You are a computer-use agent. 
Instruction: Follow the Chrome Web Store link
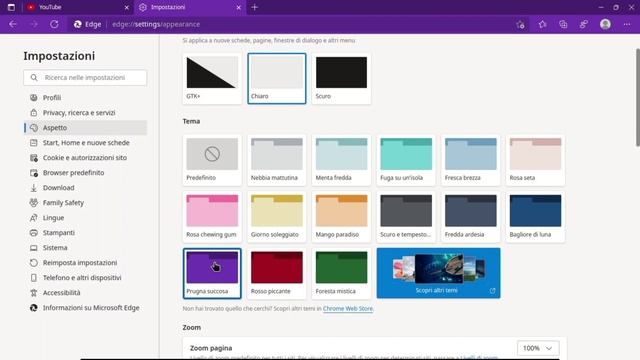click(x=348, y=309)
